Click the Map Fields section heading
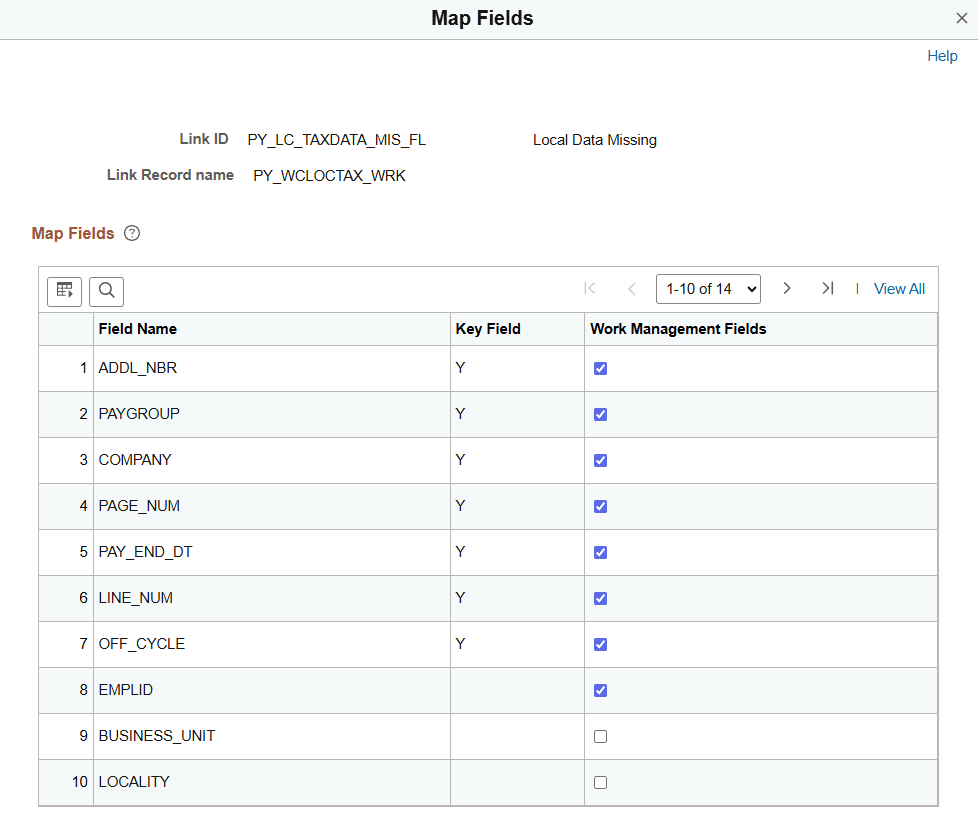Image resolution: width=978 pixels, height=839 pixels. pyautogui.click(x=73, y=233)
